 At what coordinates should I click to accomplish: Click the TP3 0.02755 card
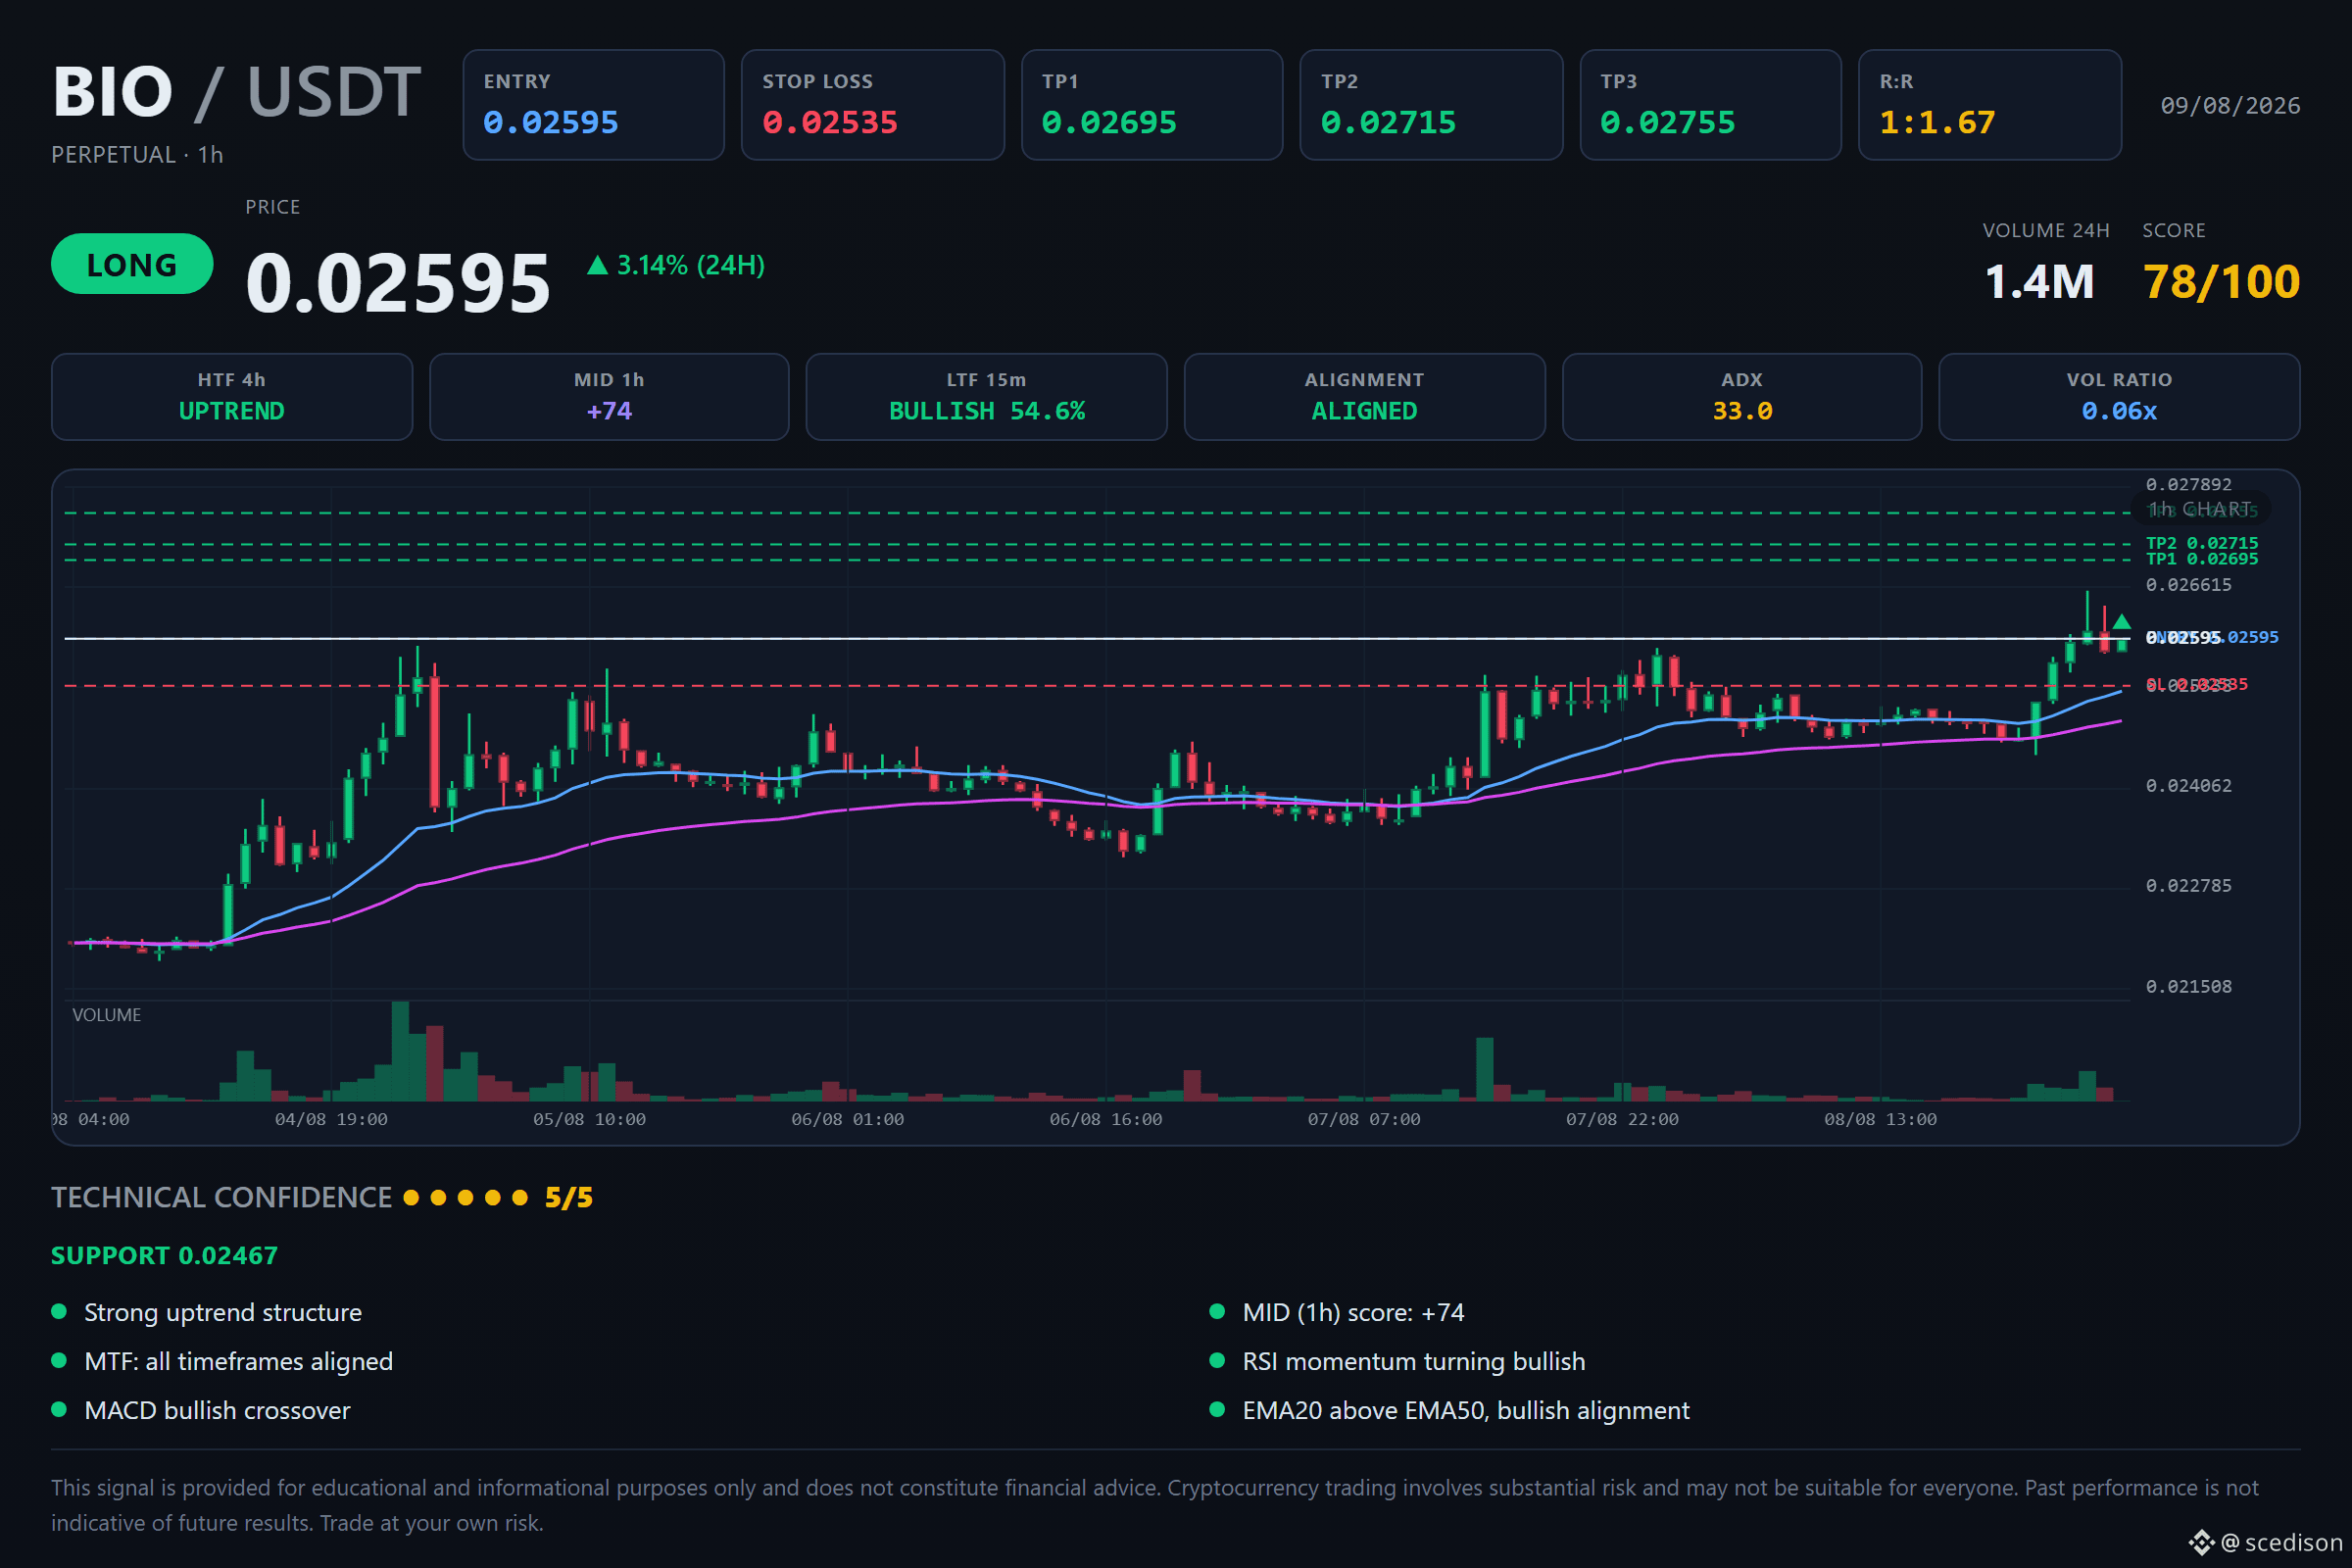tap(1710, 105)
